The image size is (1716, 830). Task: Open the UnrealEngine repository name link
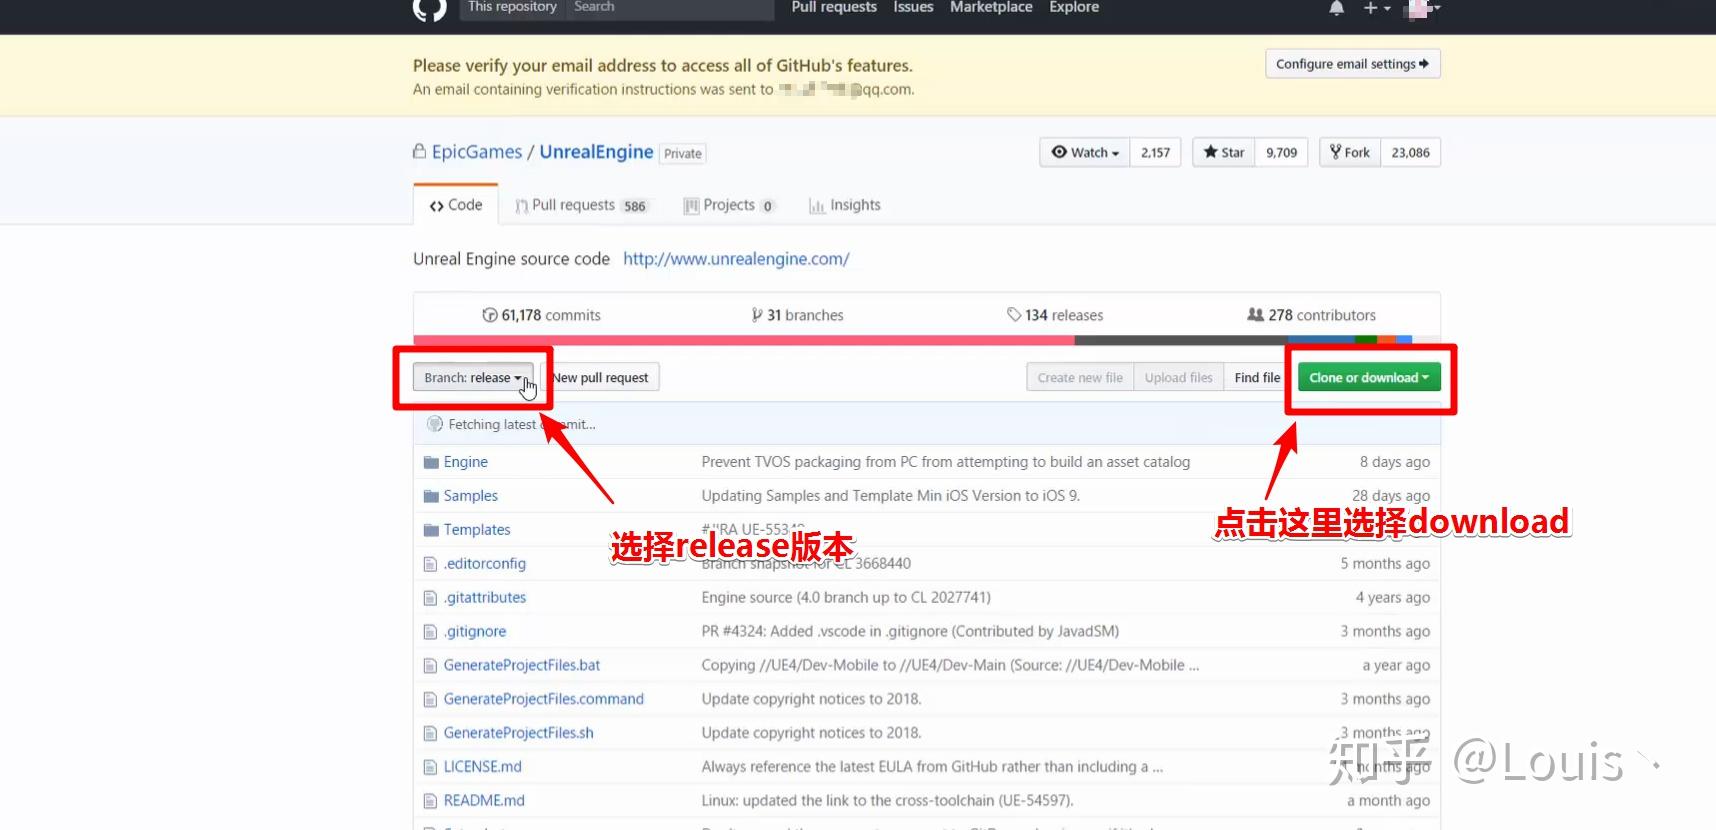(596, 152)
